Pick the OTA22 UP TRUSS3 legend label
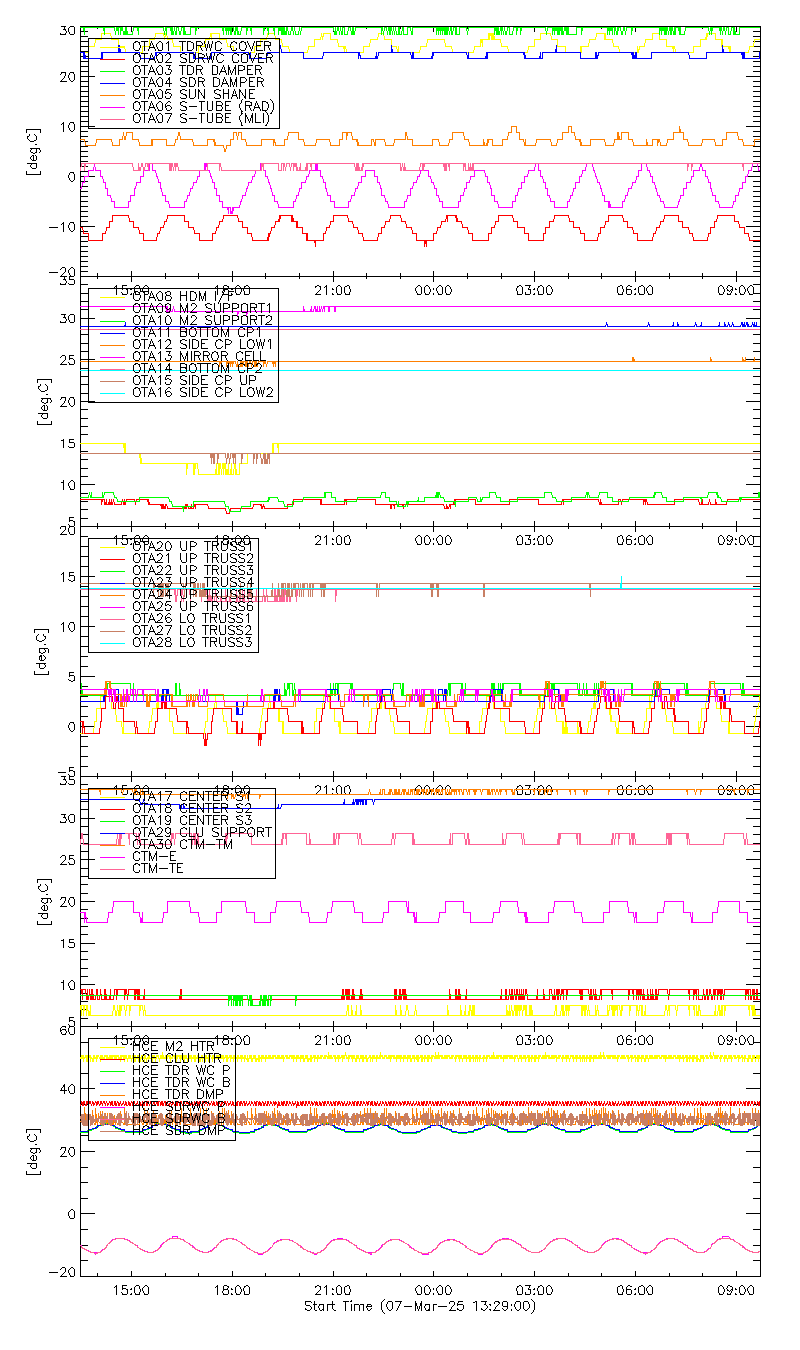 193,570
